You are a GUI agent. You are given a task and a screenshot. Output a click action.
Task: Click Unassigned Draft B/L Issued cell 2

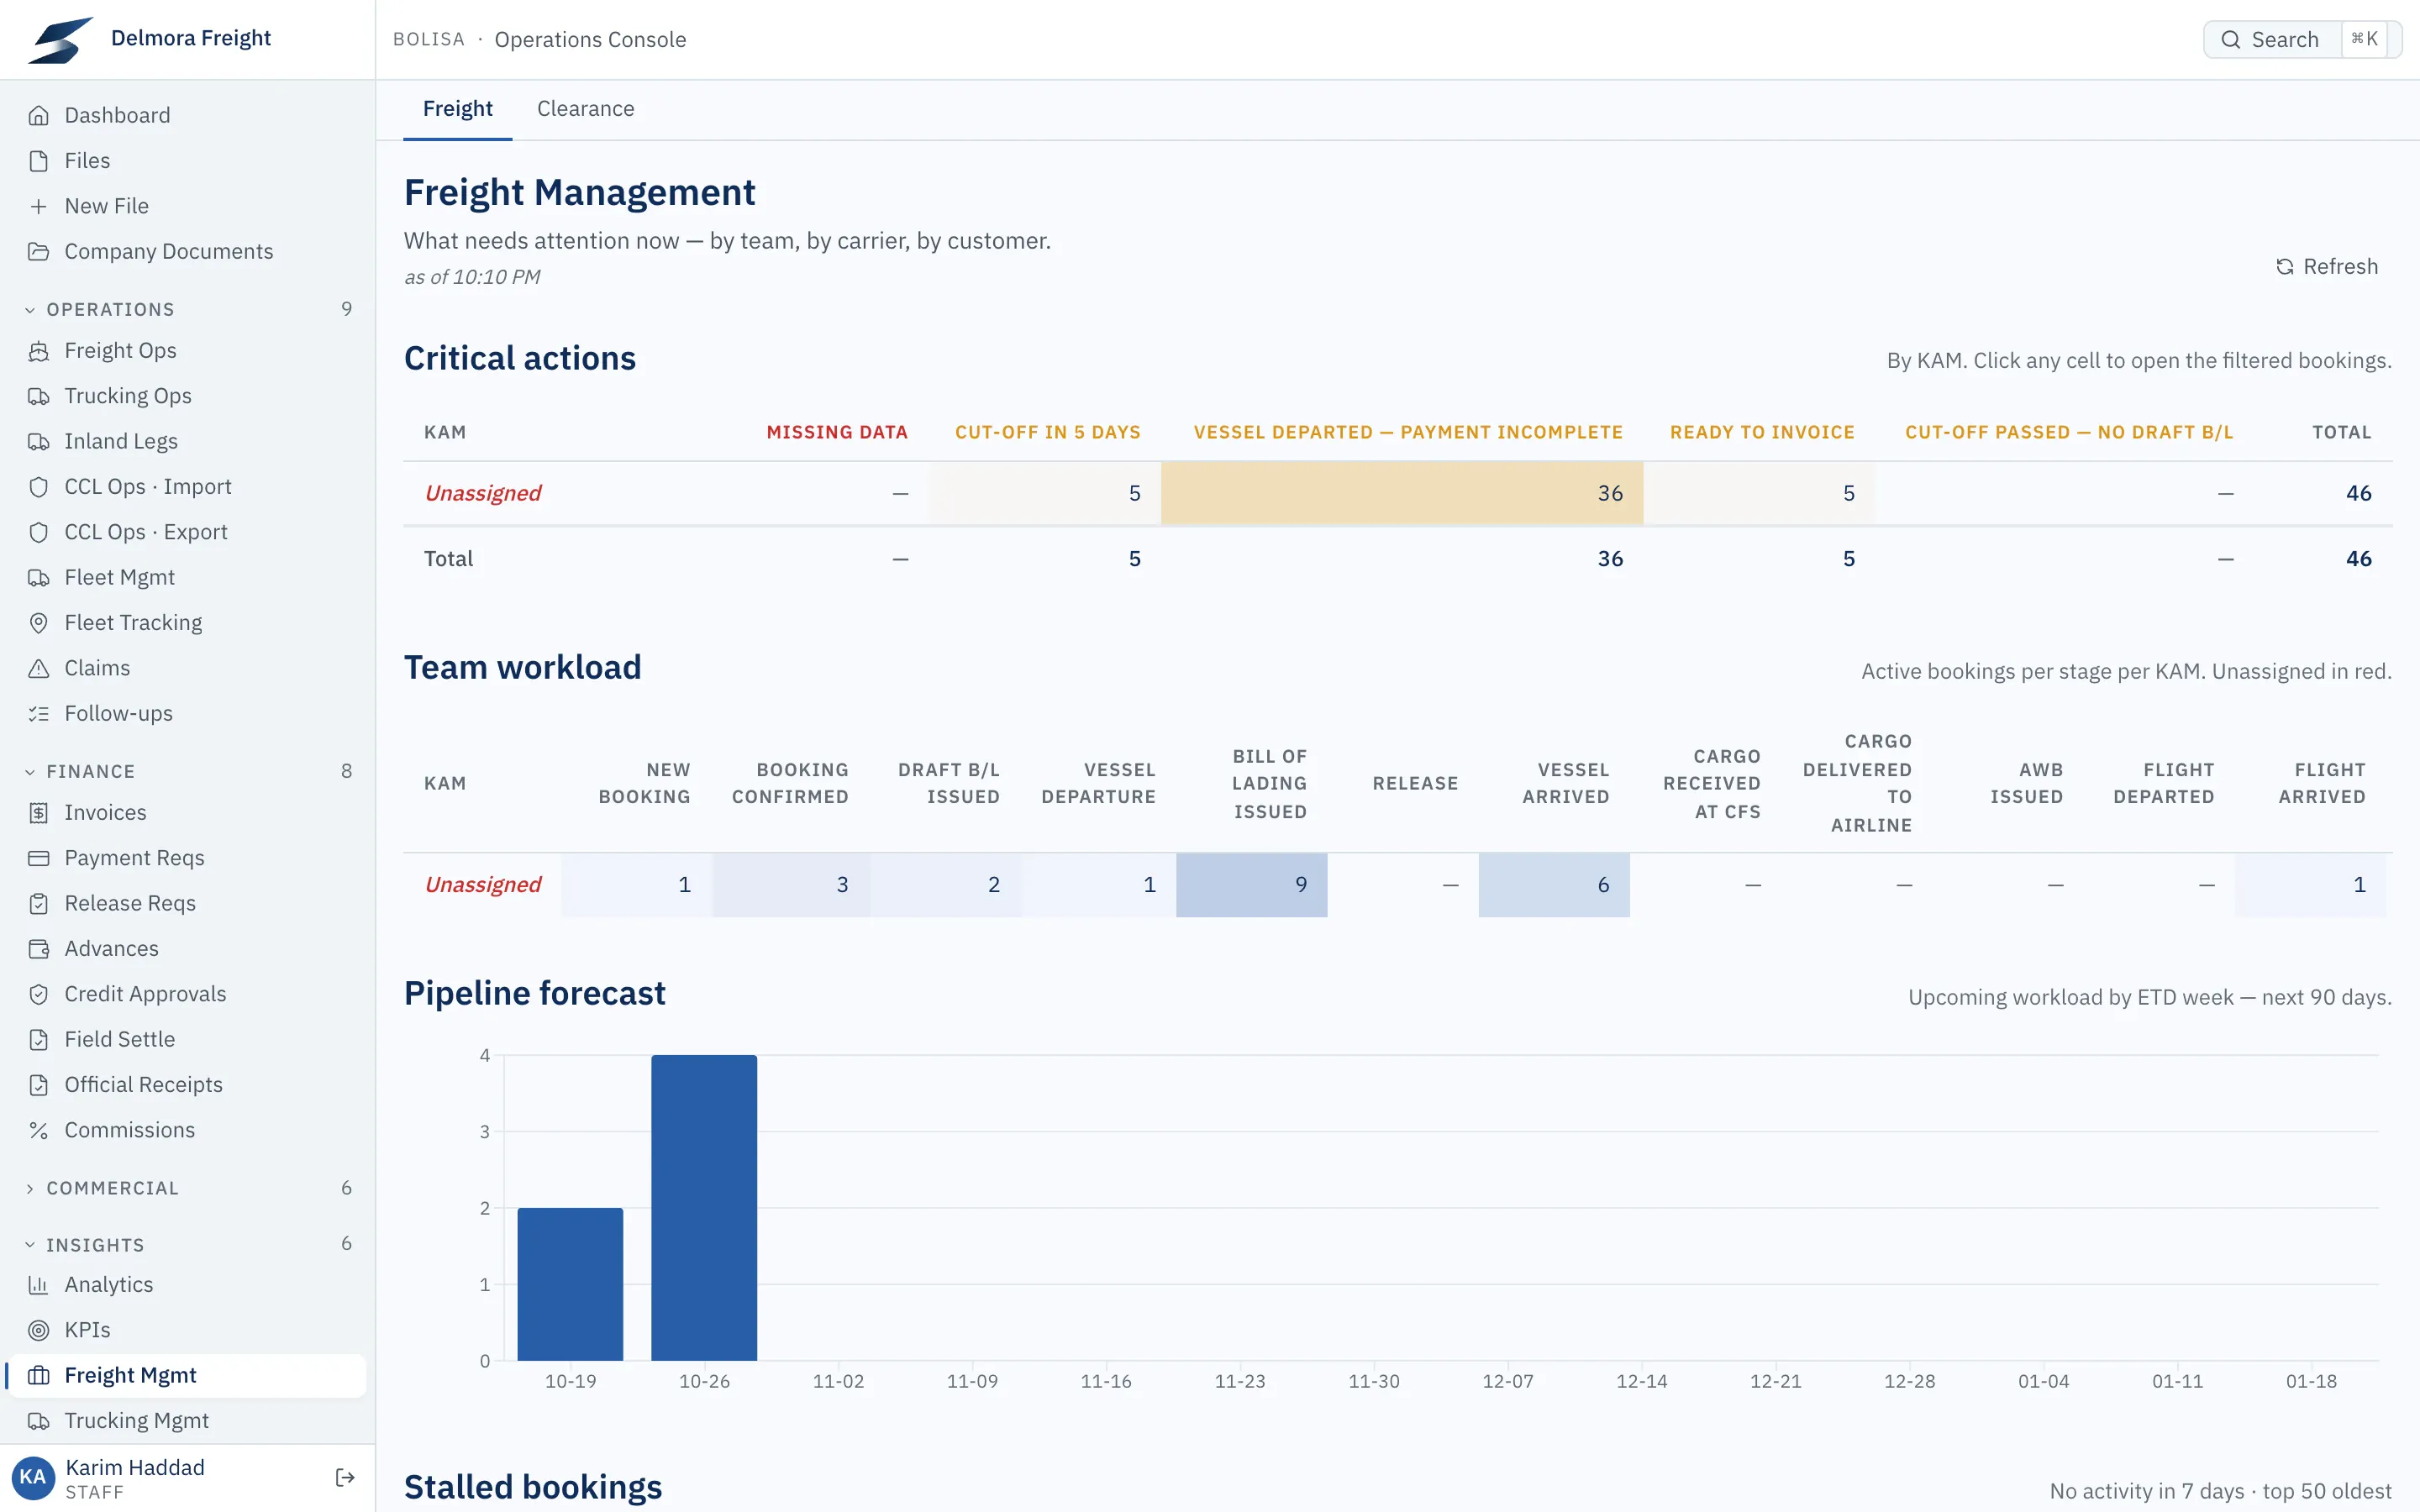pyautogui.click(x=946, y=885)
